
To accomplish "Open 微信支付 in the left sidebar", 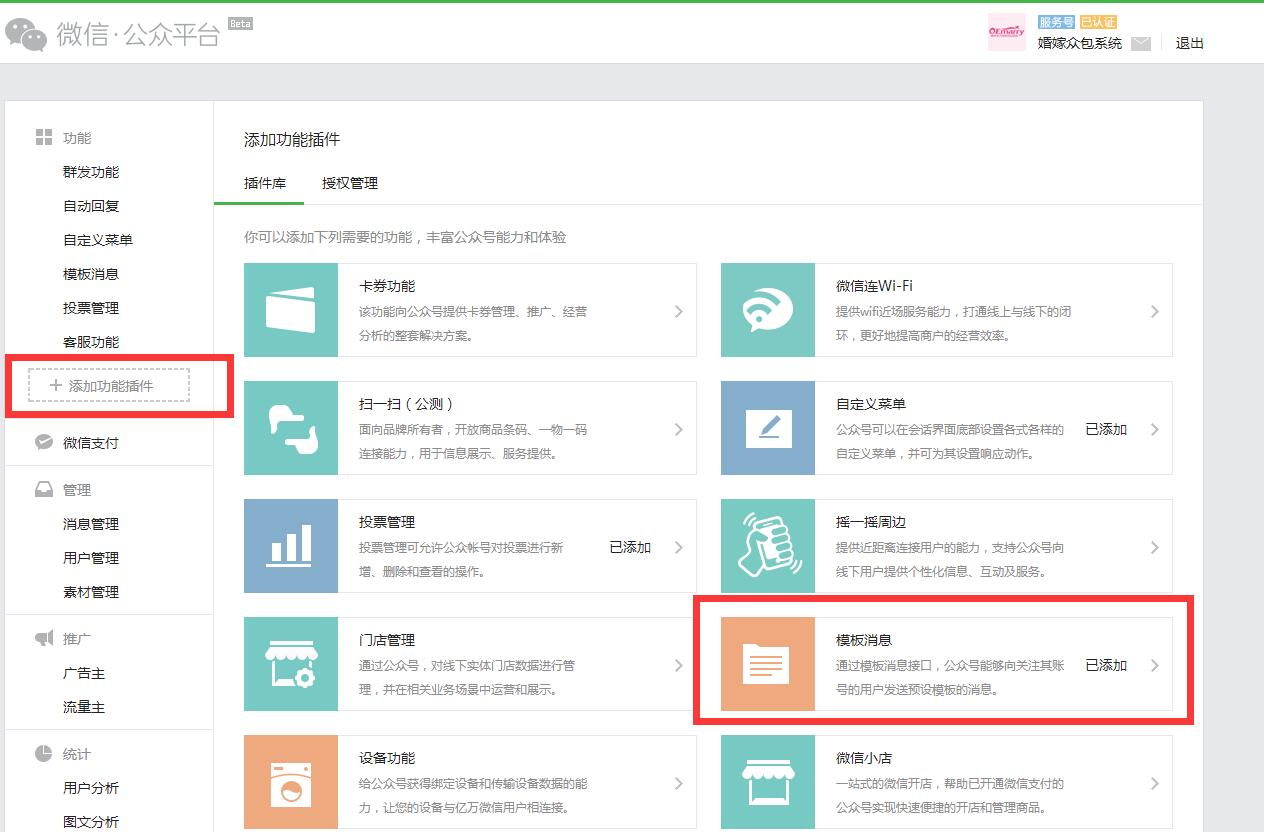I will click(91, 443).
